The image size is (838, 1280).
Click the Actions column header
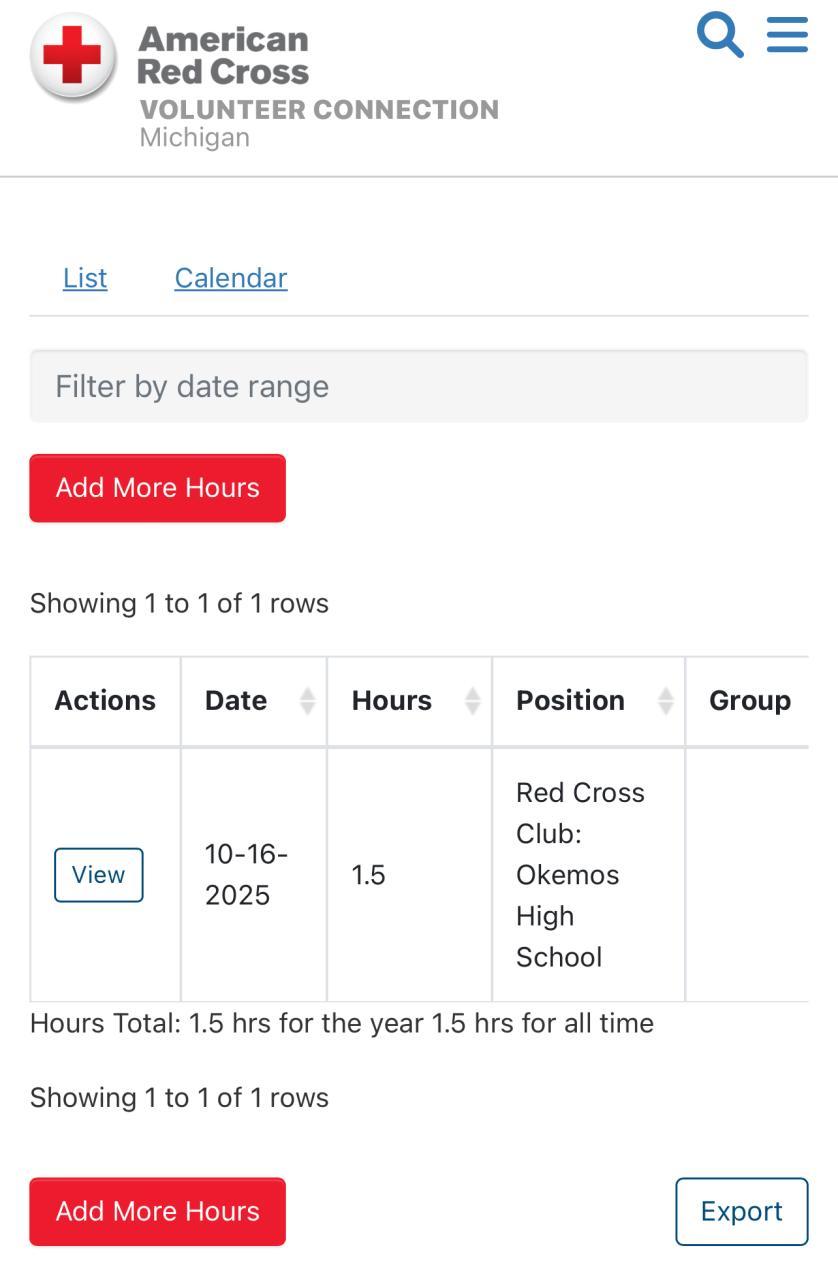point(105,701)
